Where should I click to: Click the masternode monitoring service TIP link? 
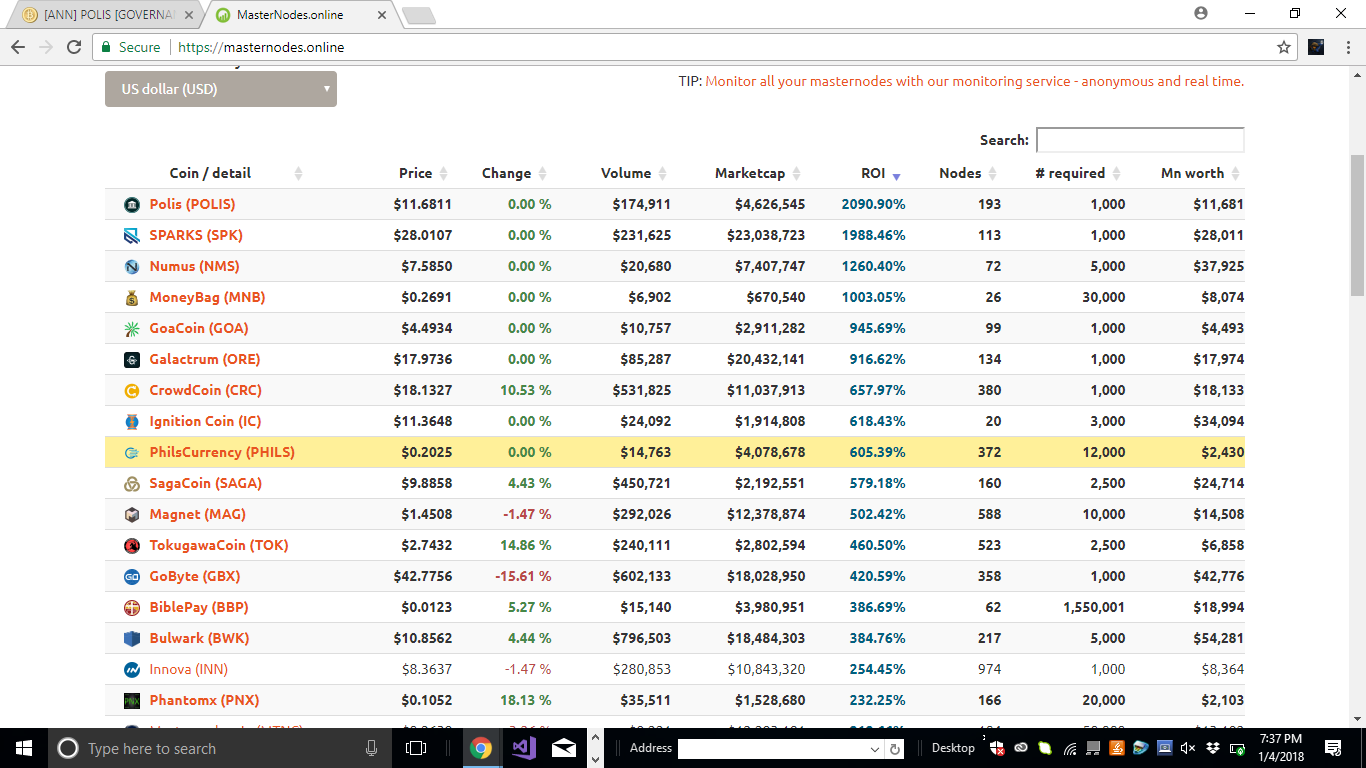(x=975, y=82)
